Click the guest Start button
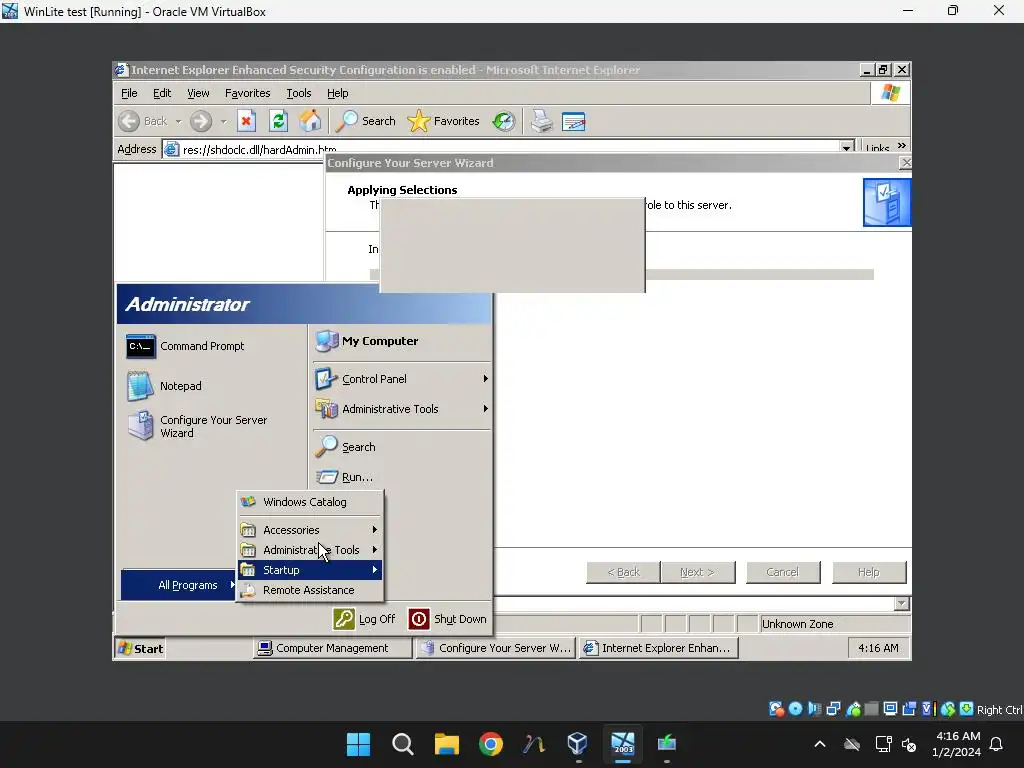The height and width of the screenshot is (768, 1024). (x=140, y=648)
